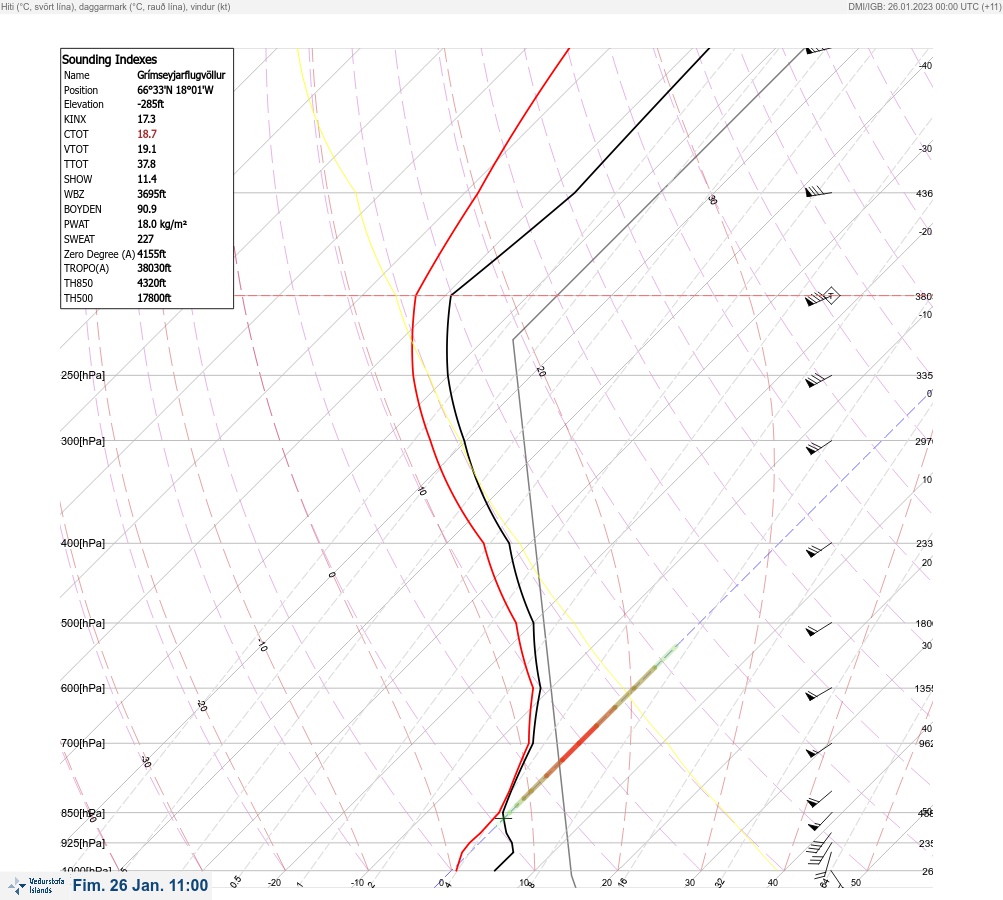Click the wind barb on the 436 height line
The width and height of the screenshot is (1003, 900).
[x=818, y=191]
